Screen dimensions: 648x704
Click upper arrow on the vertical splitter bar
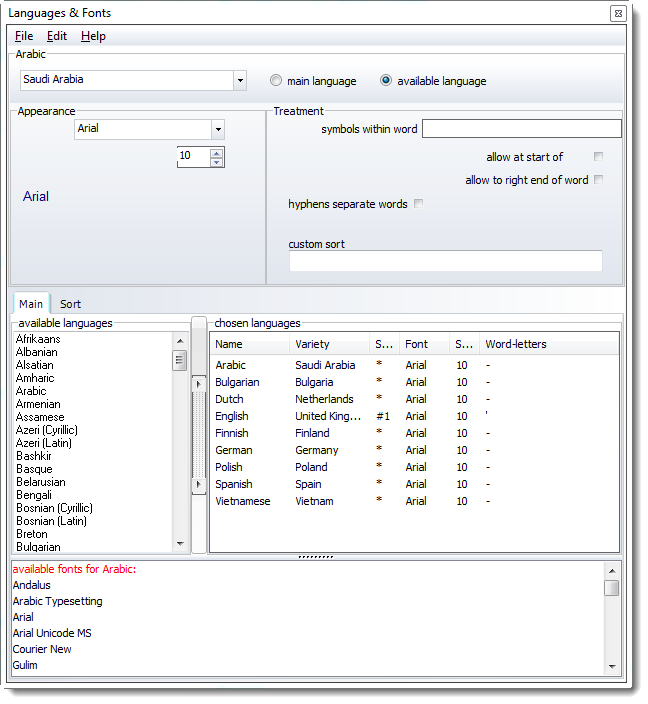click(199, 384)
